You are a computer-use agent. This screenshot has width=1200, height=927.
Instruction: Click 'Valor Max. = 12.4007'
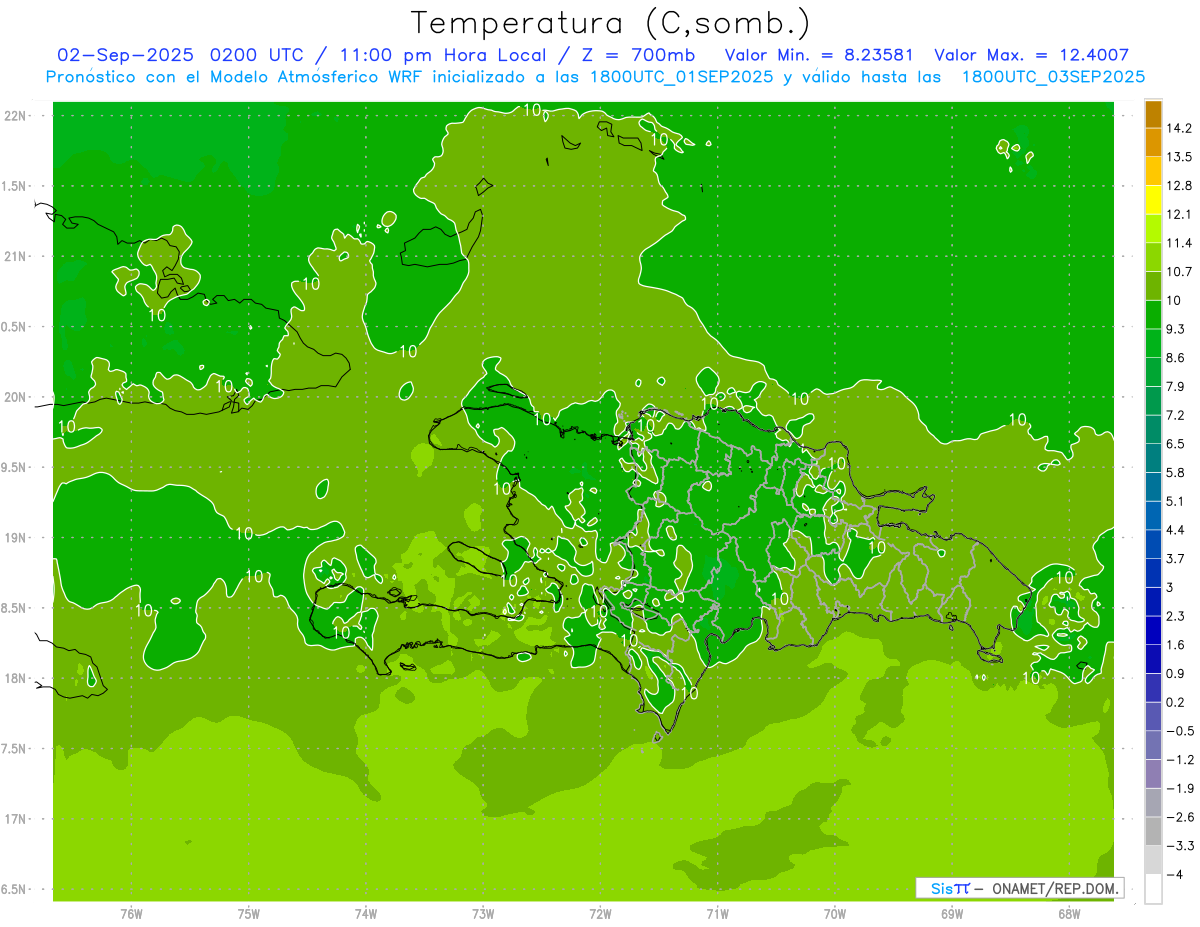1031,56
